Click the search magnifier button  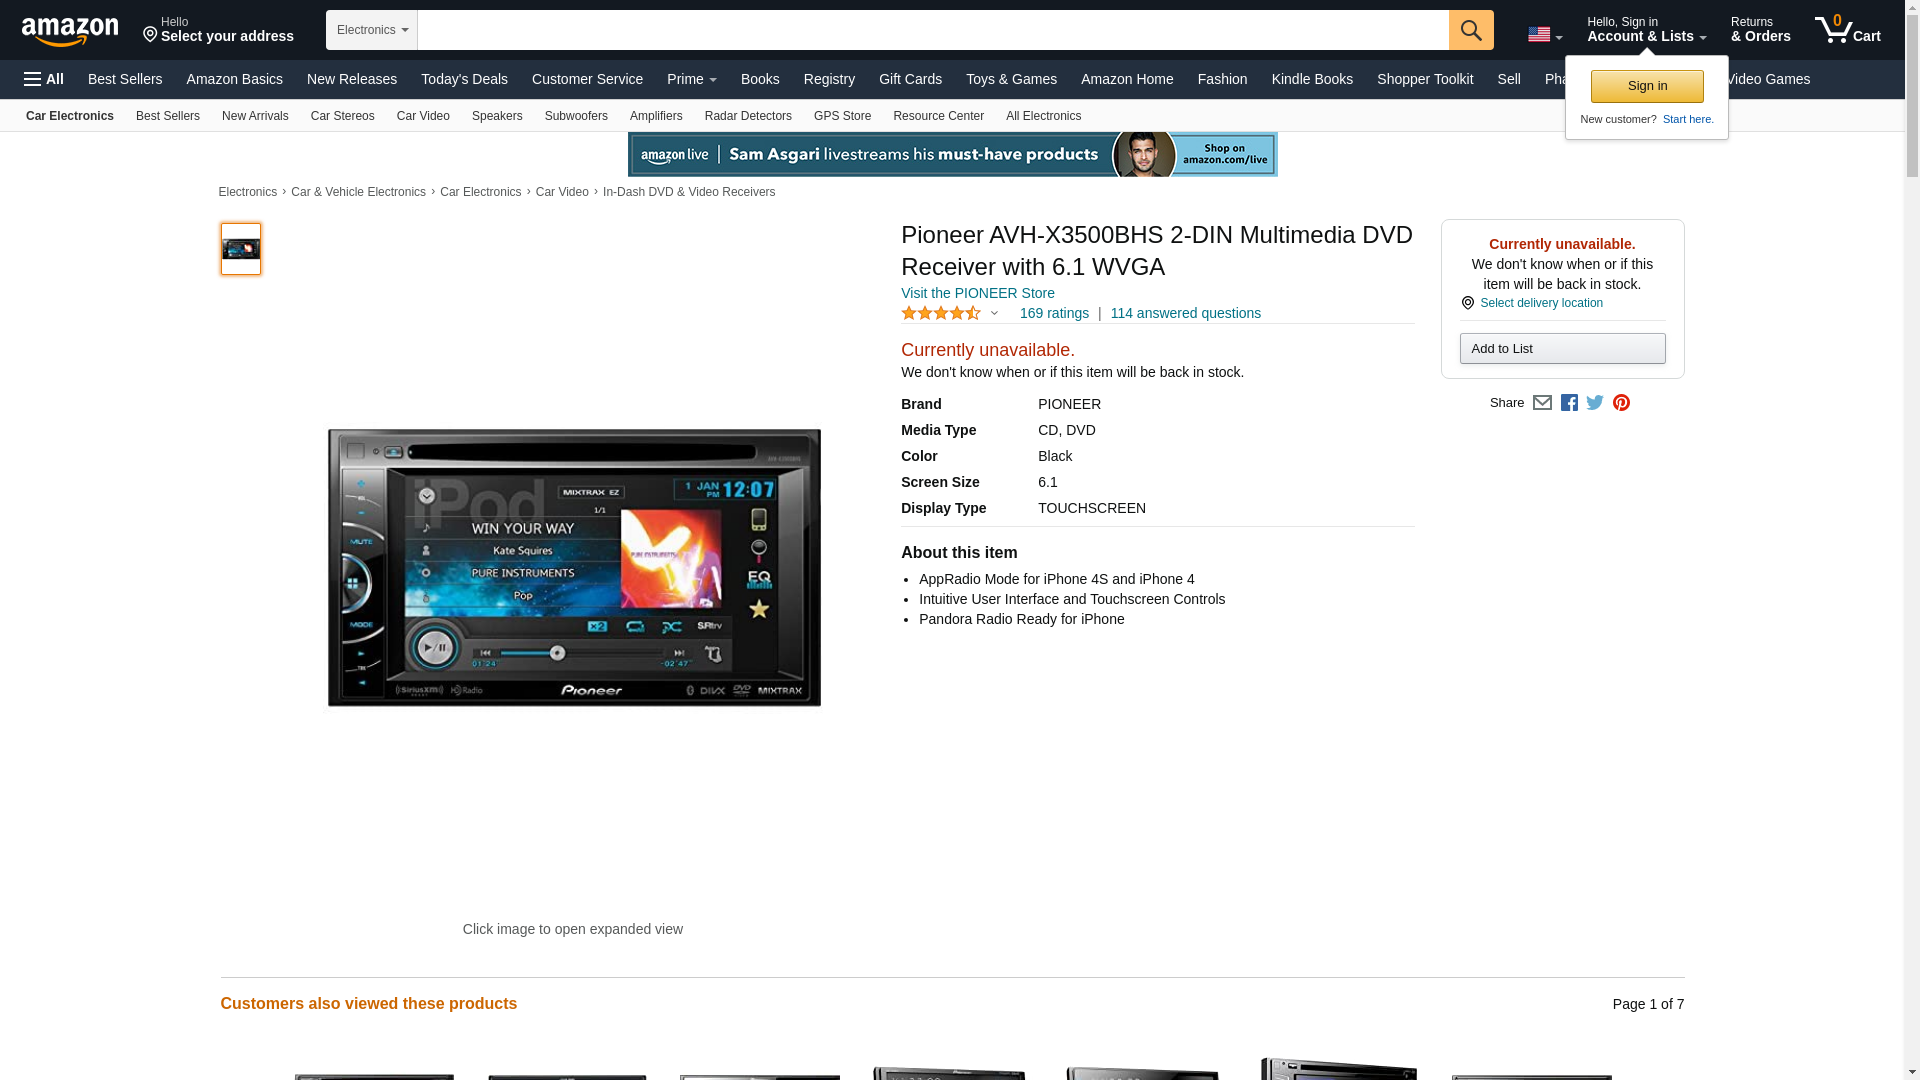point(1470,30)
